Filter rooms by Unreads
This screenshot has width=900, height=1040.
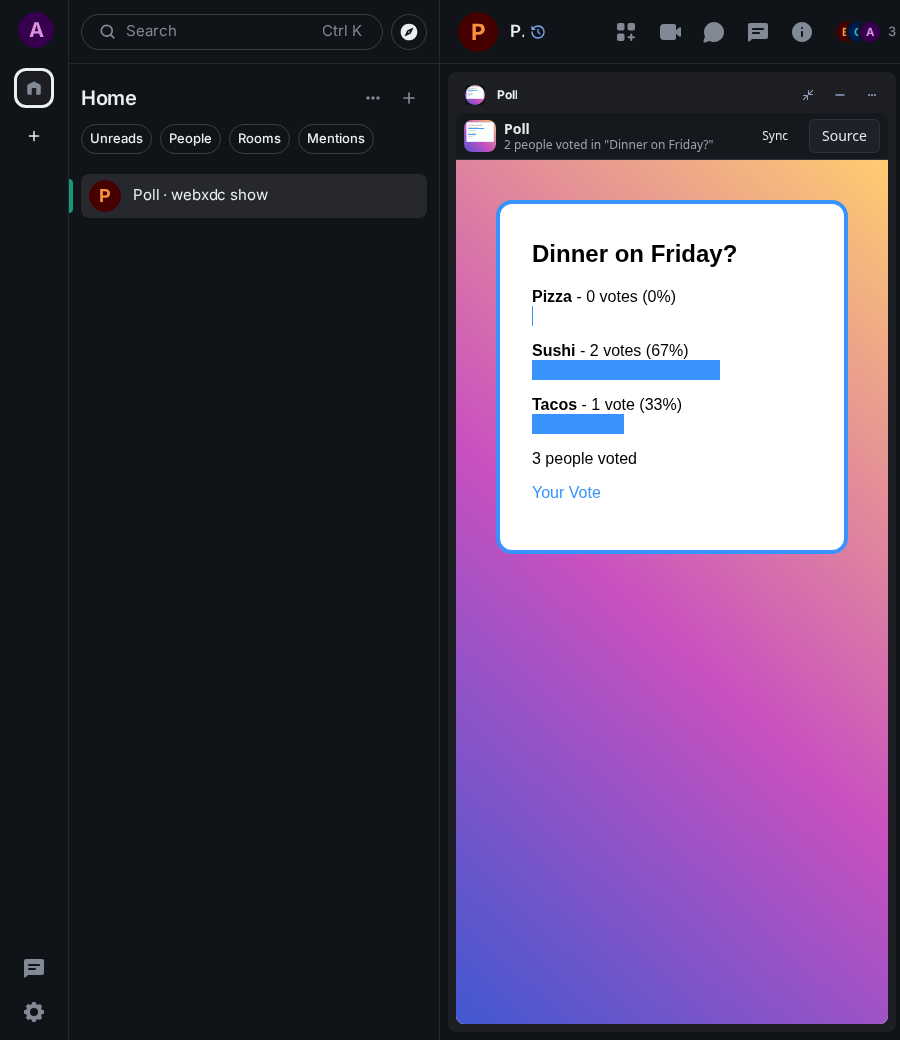coord(116,139)
